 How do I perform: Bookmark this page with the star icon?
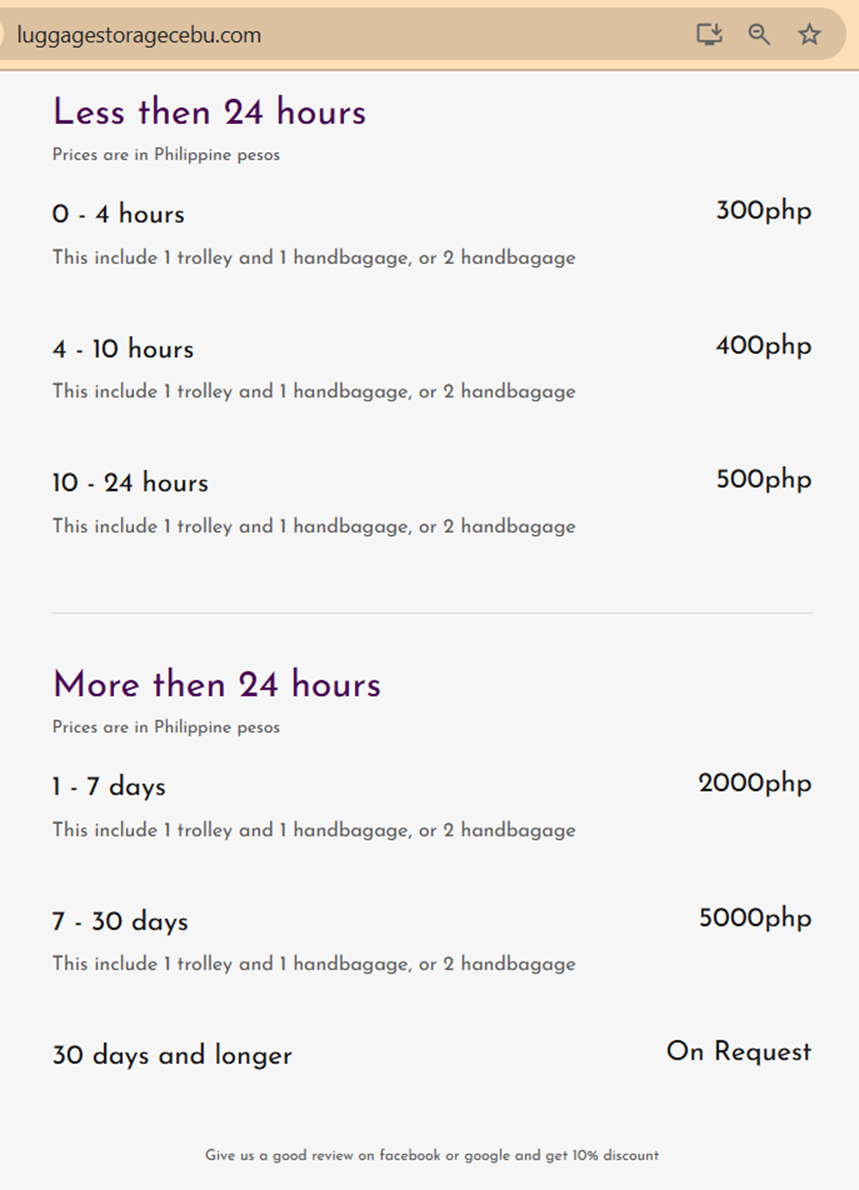tap(809, 34)
